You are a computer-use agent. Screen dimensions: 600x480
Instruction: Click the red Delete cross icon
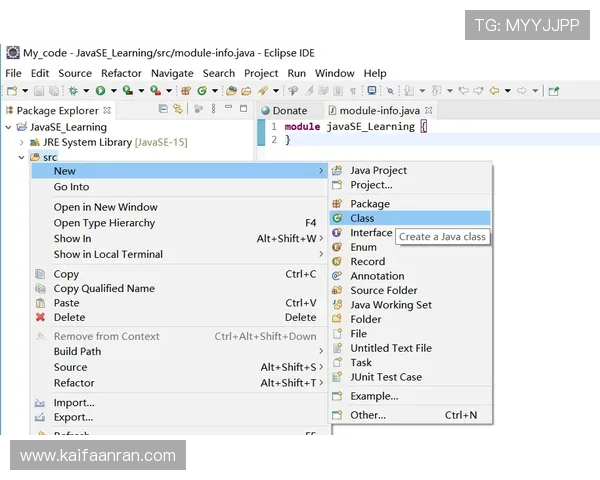coord(40,318)
